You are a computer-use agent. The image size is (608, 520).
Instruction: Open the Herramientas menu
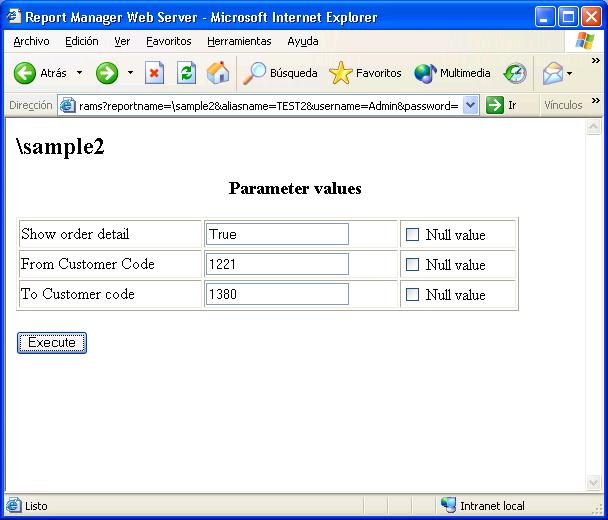(239, 41)
